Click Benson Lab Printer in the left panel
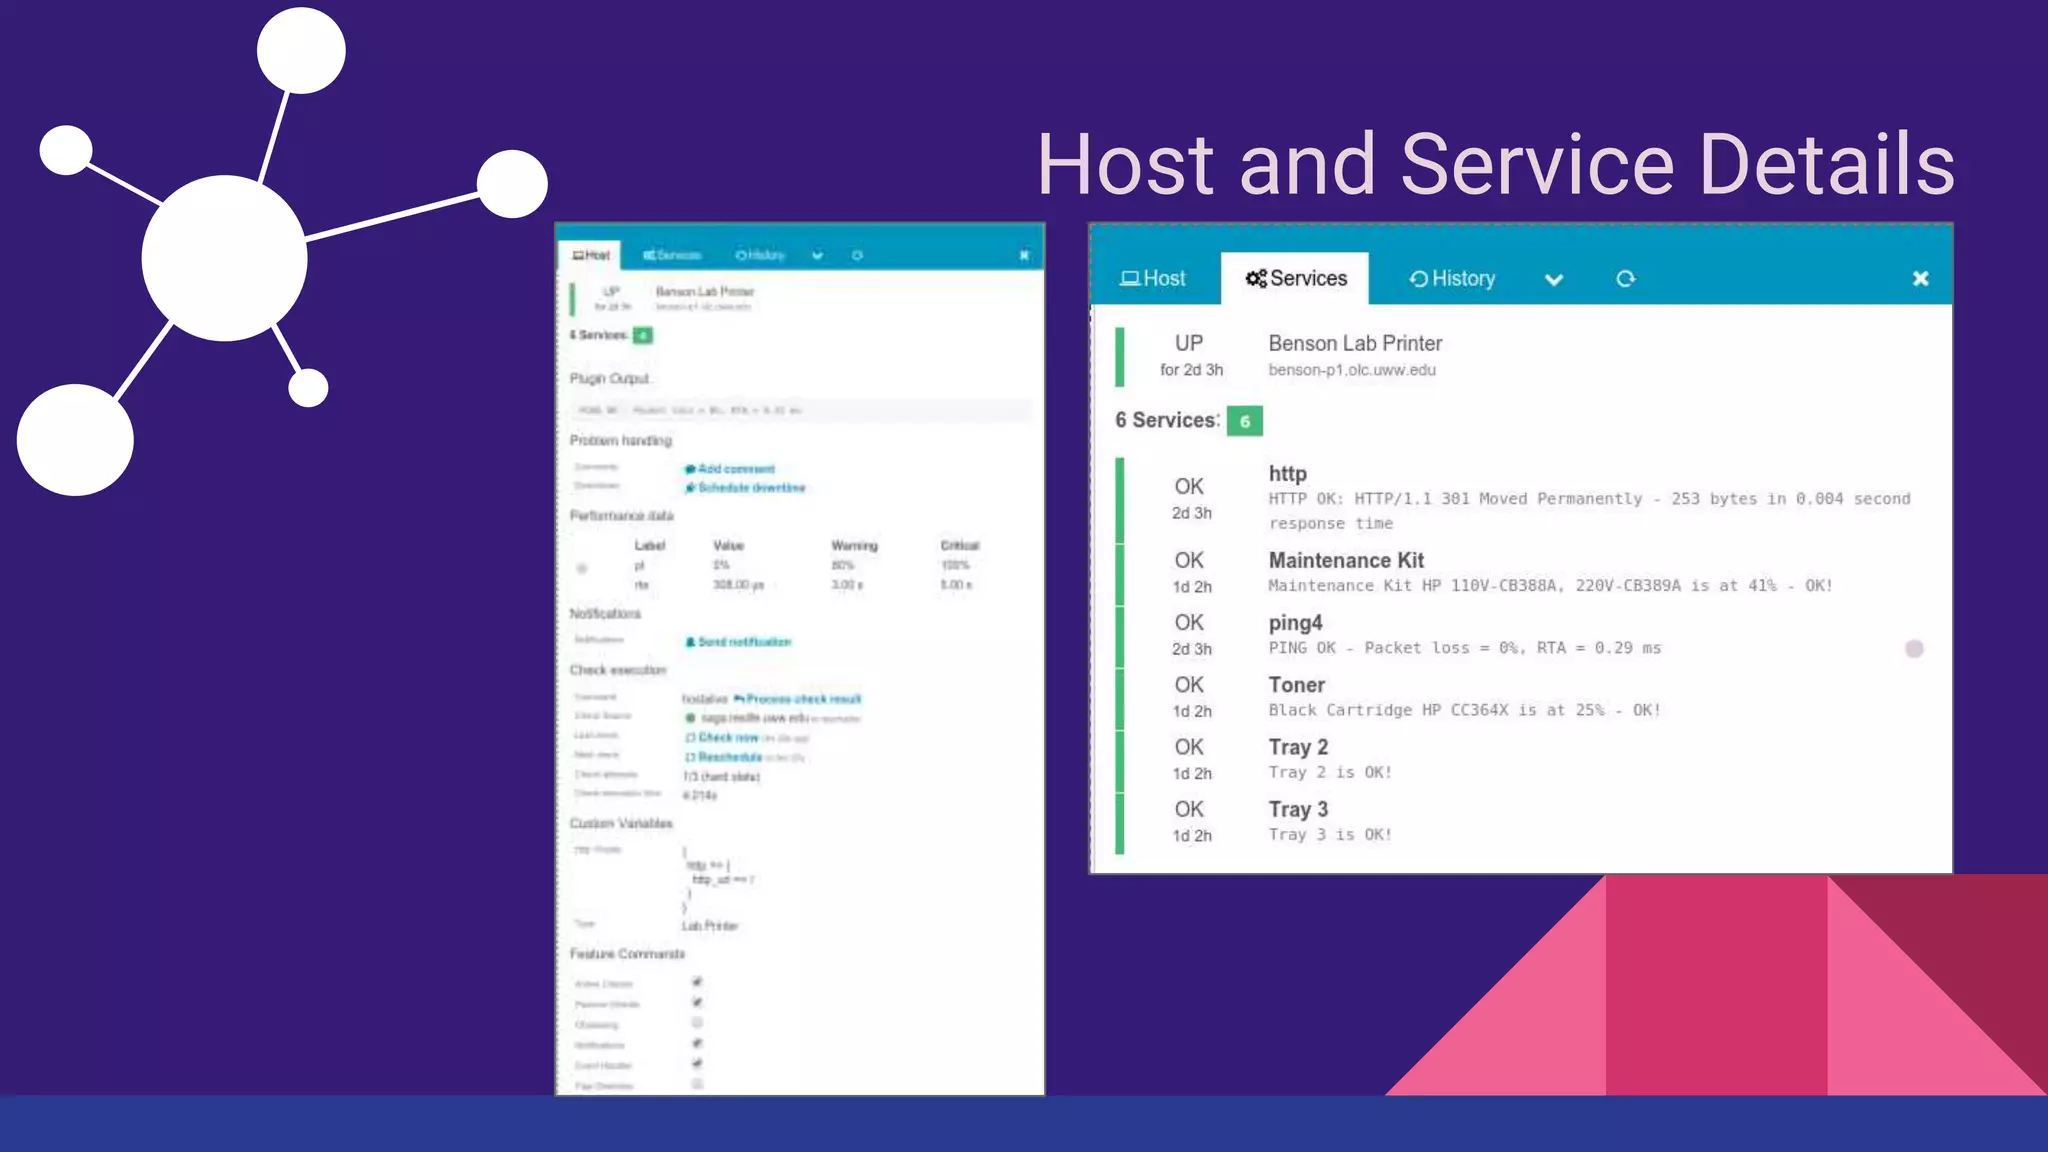2048x1152 pixels. point(704,291)
